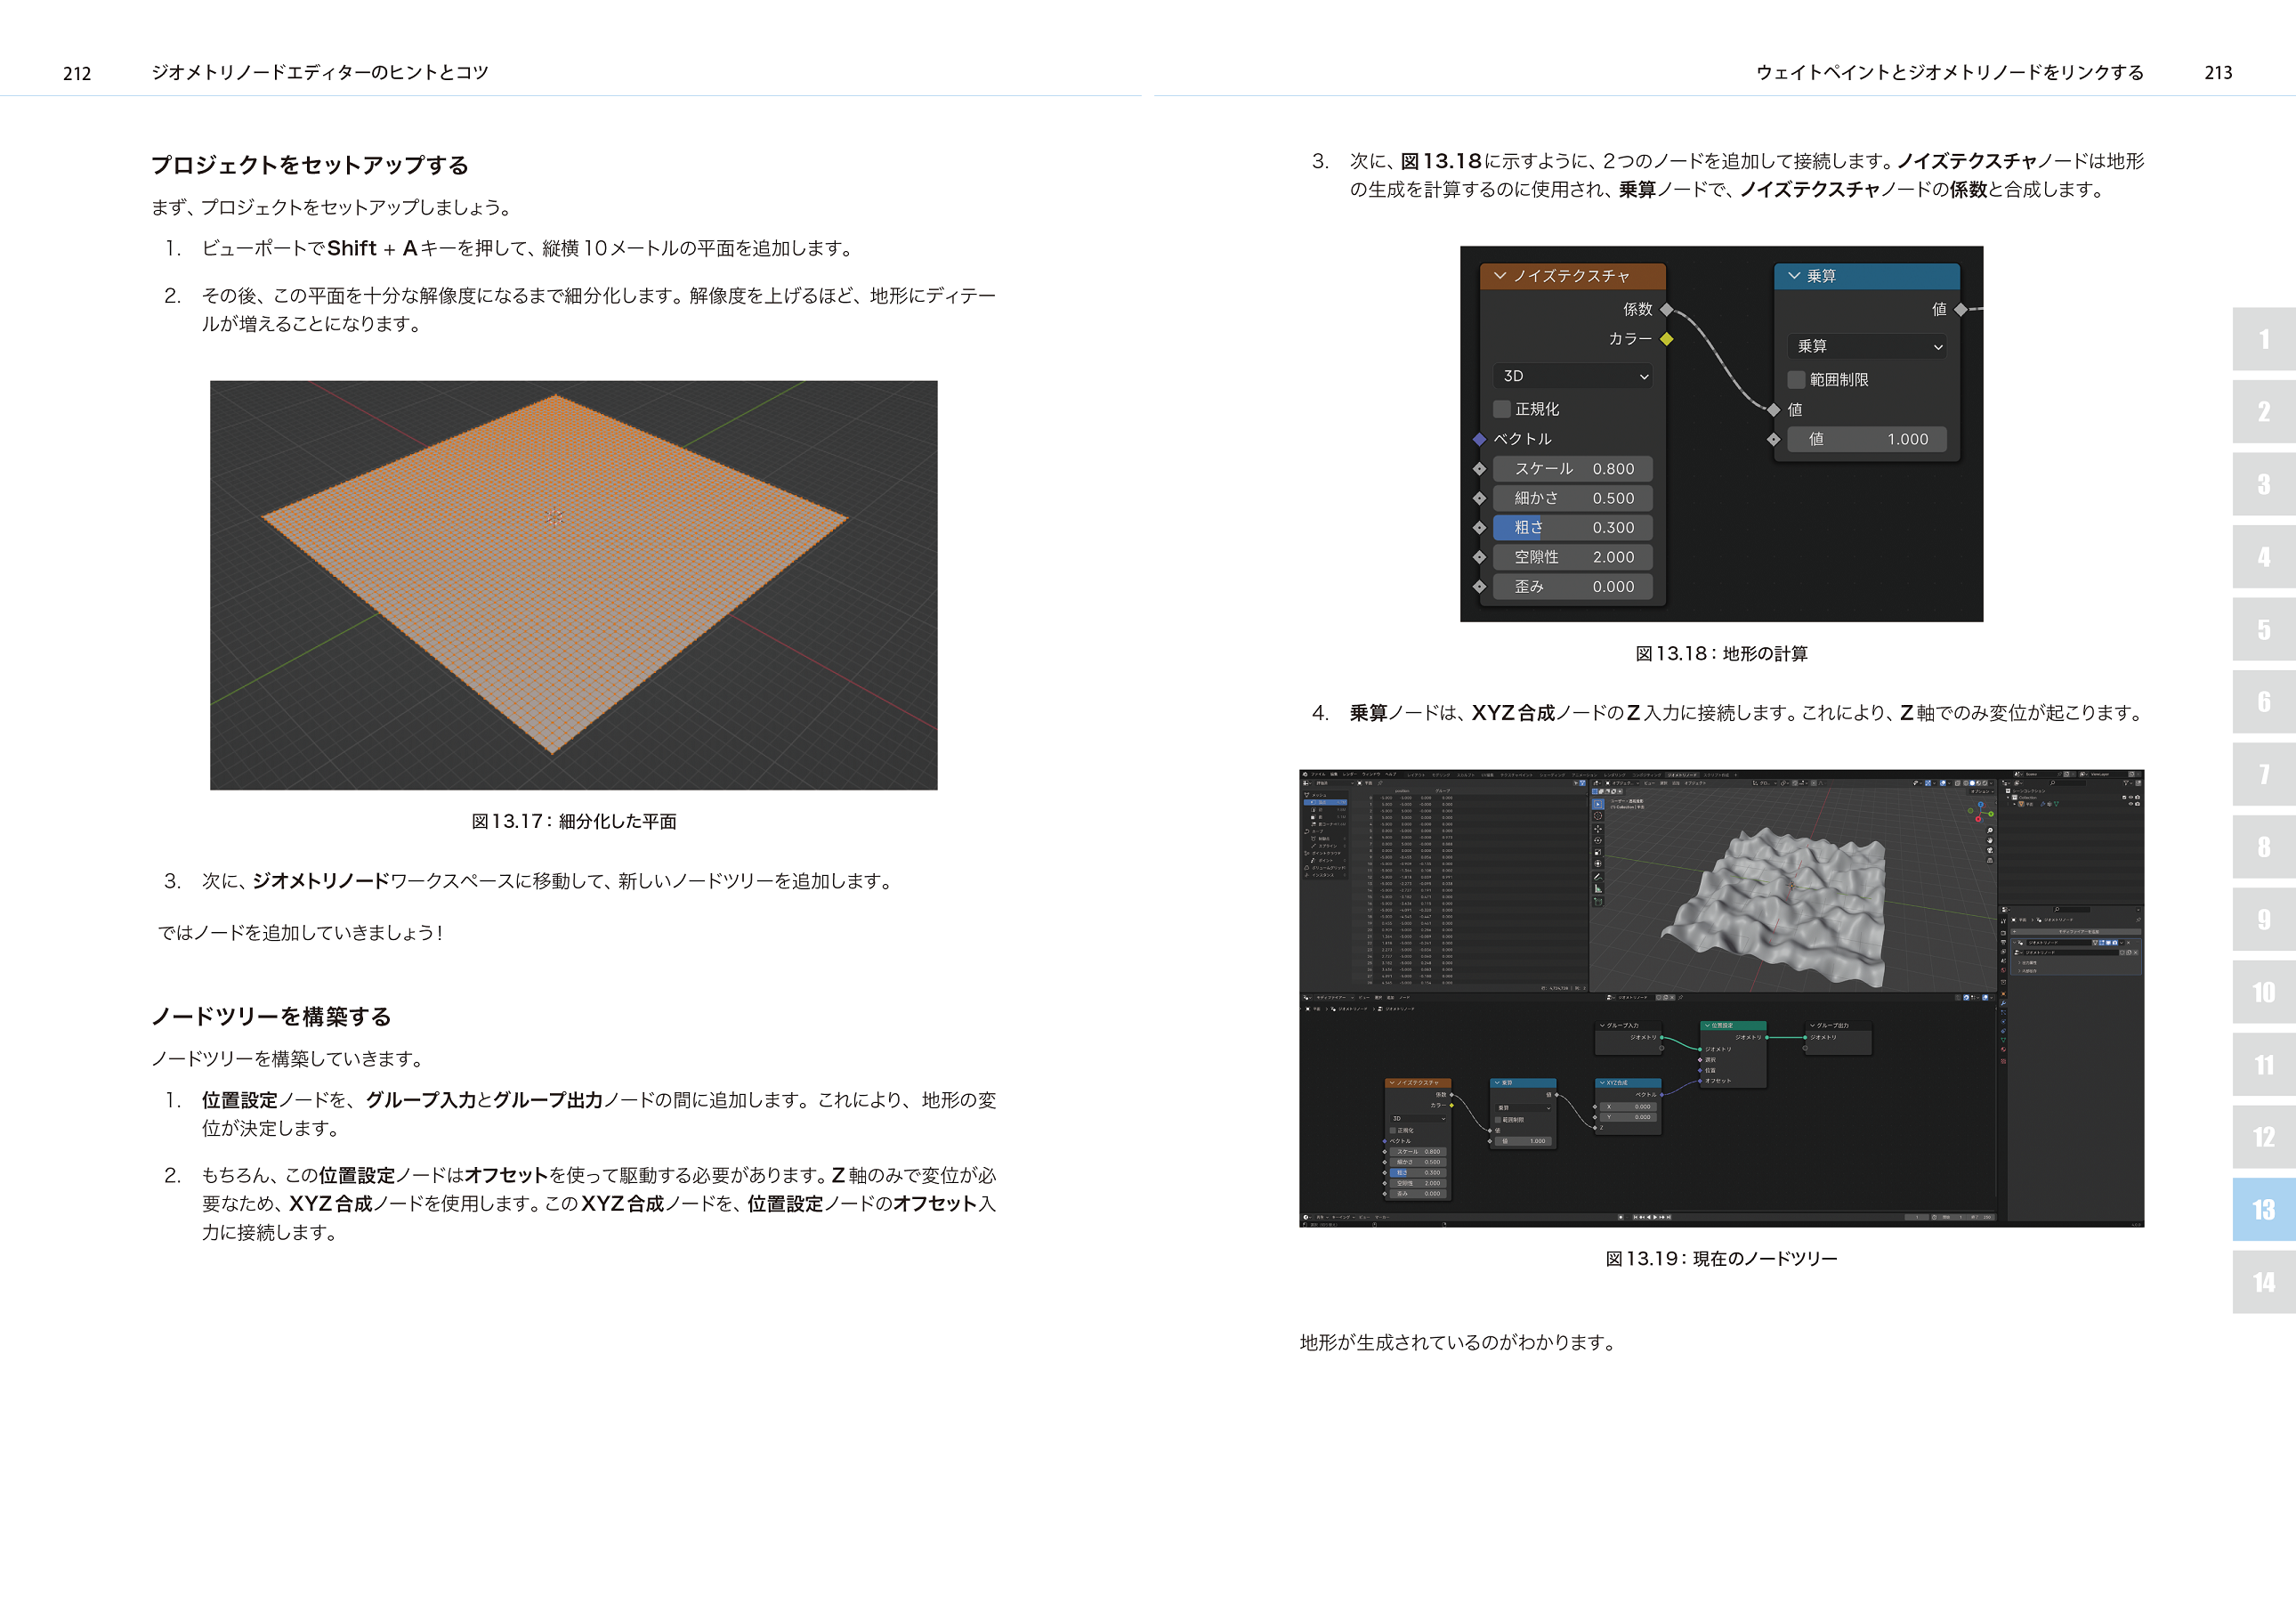Image resolution: width=2296 pixels, height=1621 pixels.
Task: Toggle the 範囲制限 checkbox in figure 13.18
Action: (1796, 380)
